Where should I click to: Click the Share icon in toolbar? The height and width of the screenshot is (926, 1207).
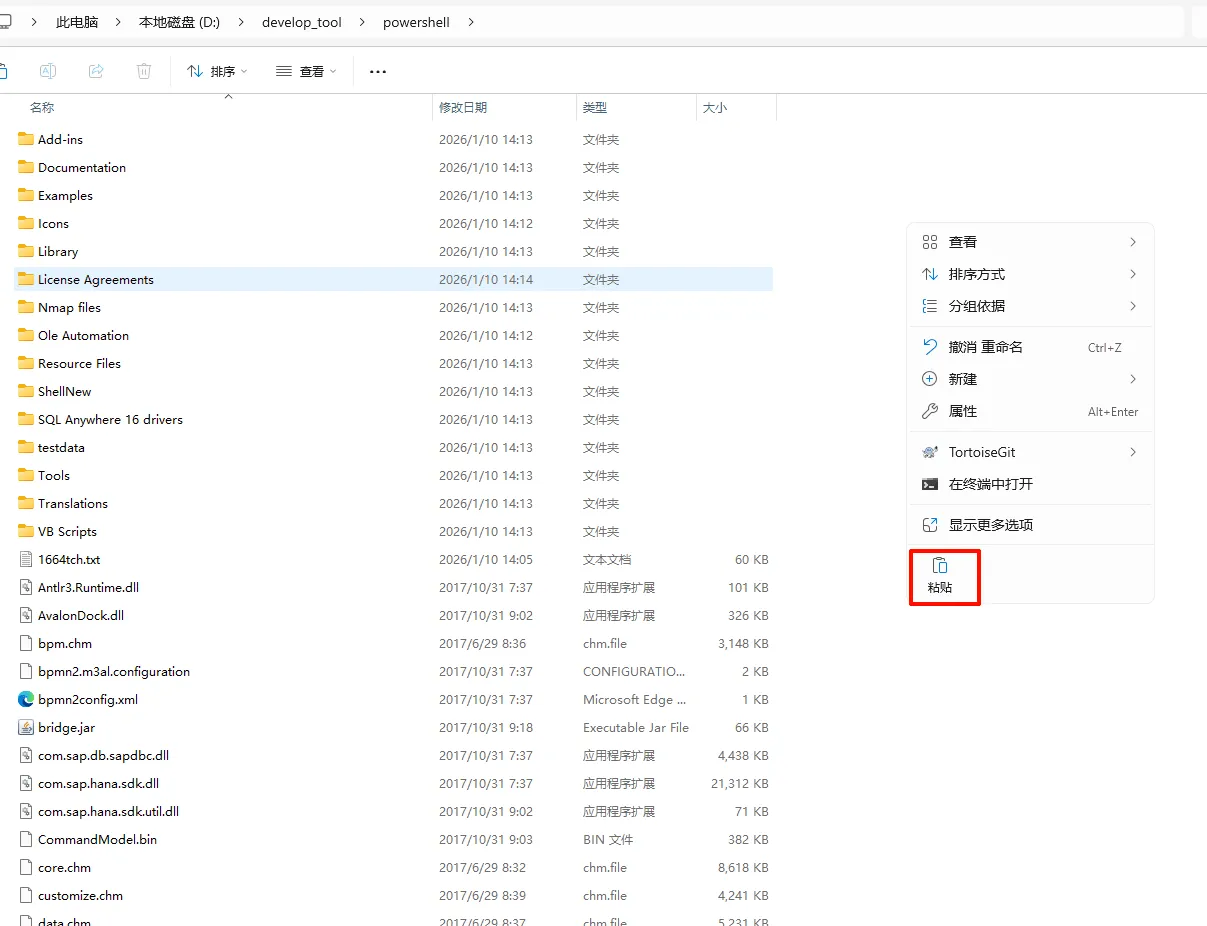96,71
